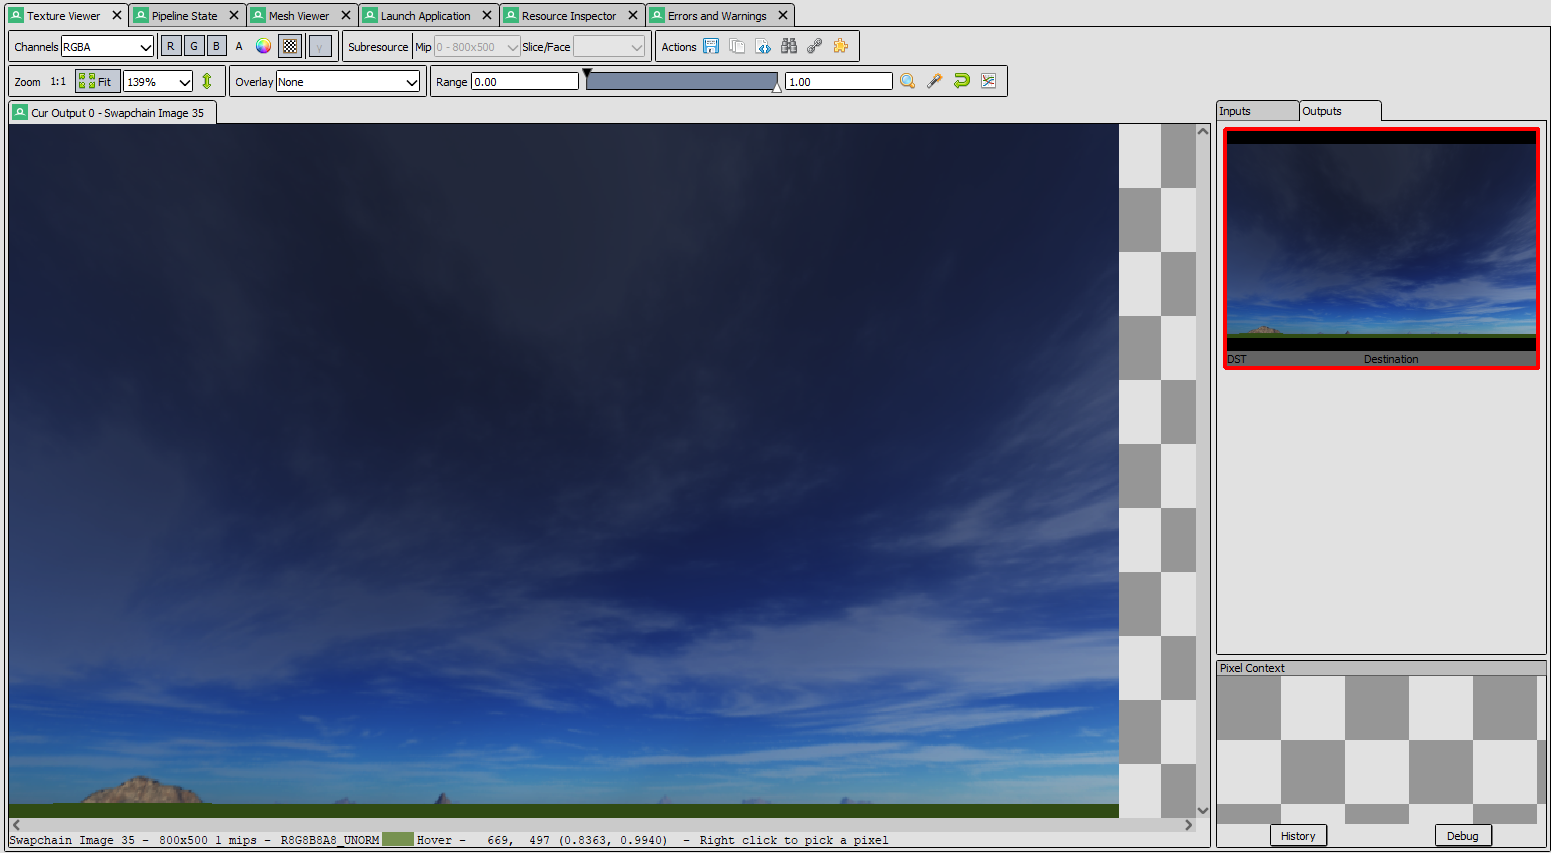Save the current texture to disk
The height and width of the screenshot is (853, 1551).
point(711,46)
